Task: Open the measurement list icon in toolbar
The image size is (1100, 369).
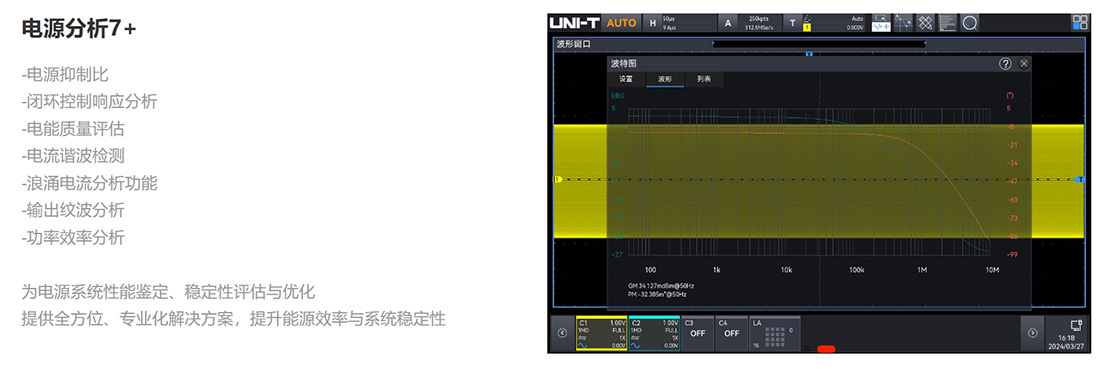Action: [947, 23]
